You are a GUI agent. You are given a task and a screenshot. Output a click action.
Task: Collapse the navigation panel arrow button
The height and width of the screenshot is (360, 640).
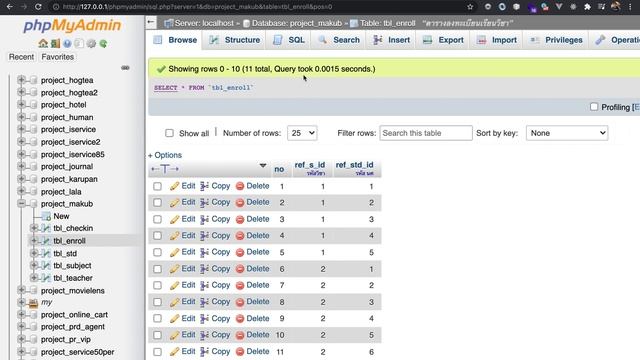[151, 22]
